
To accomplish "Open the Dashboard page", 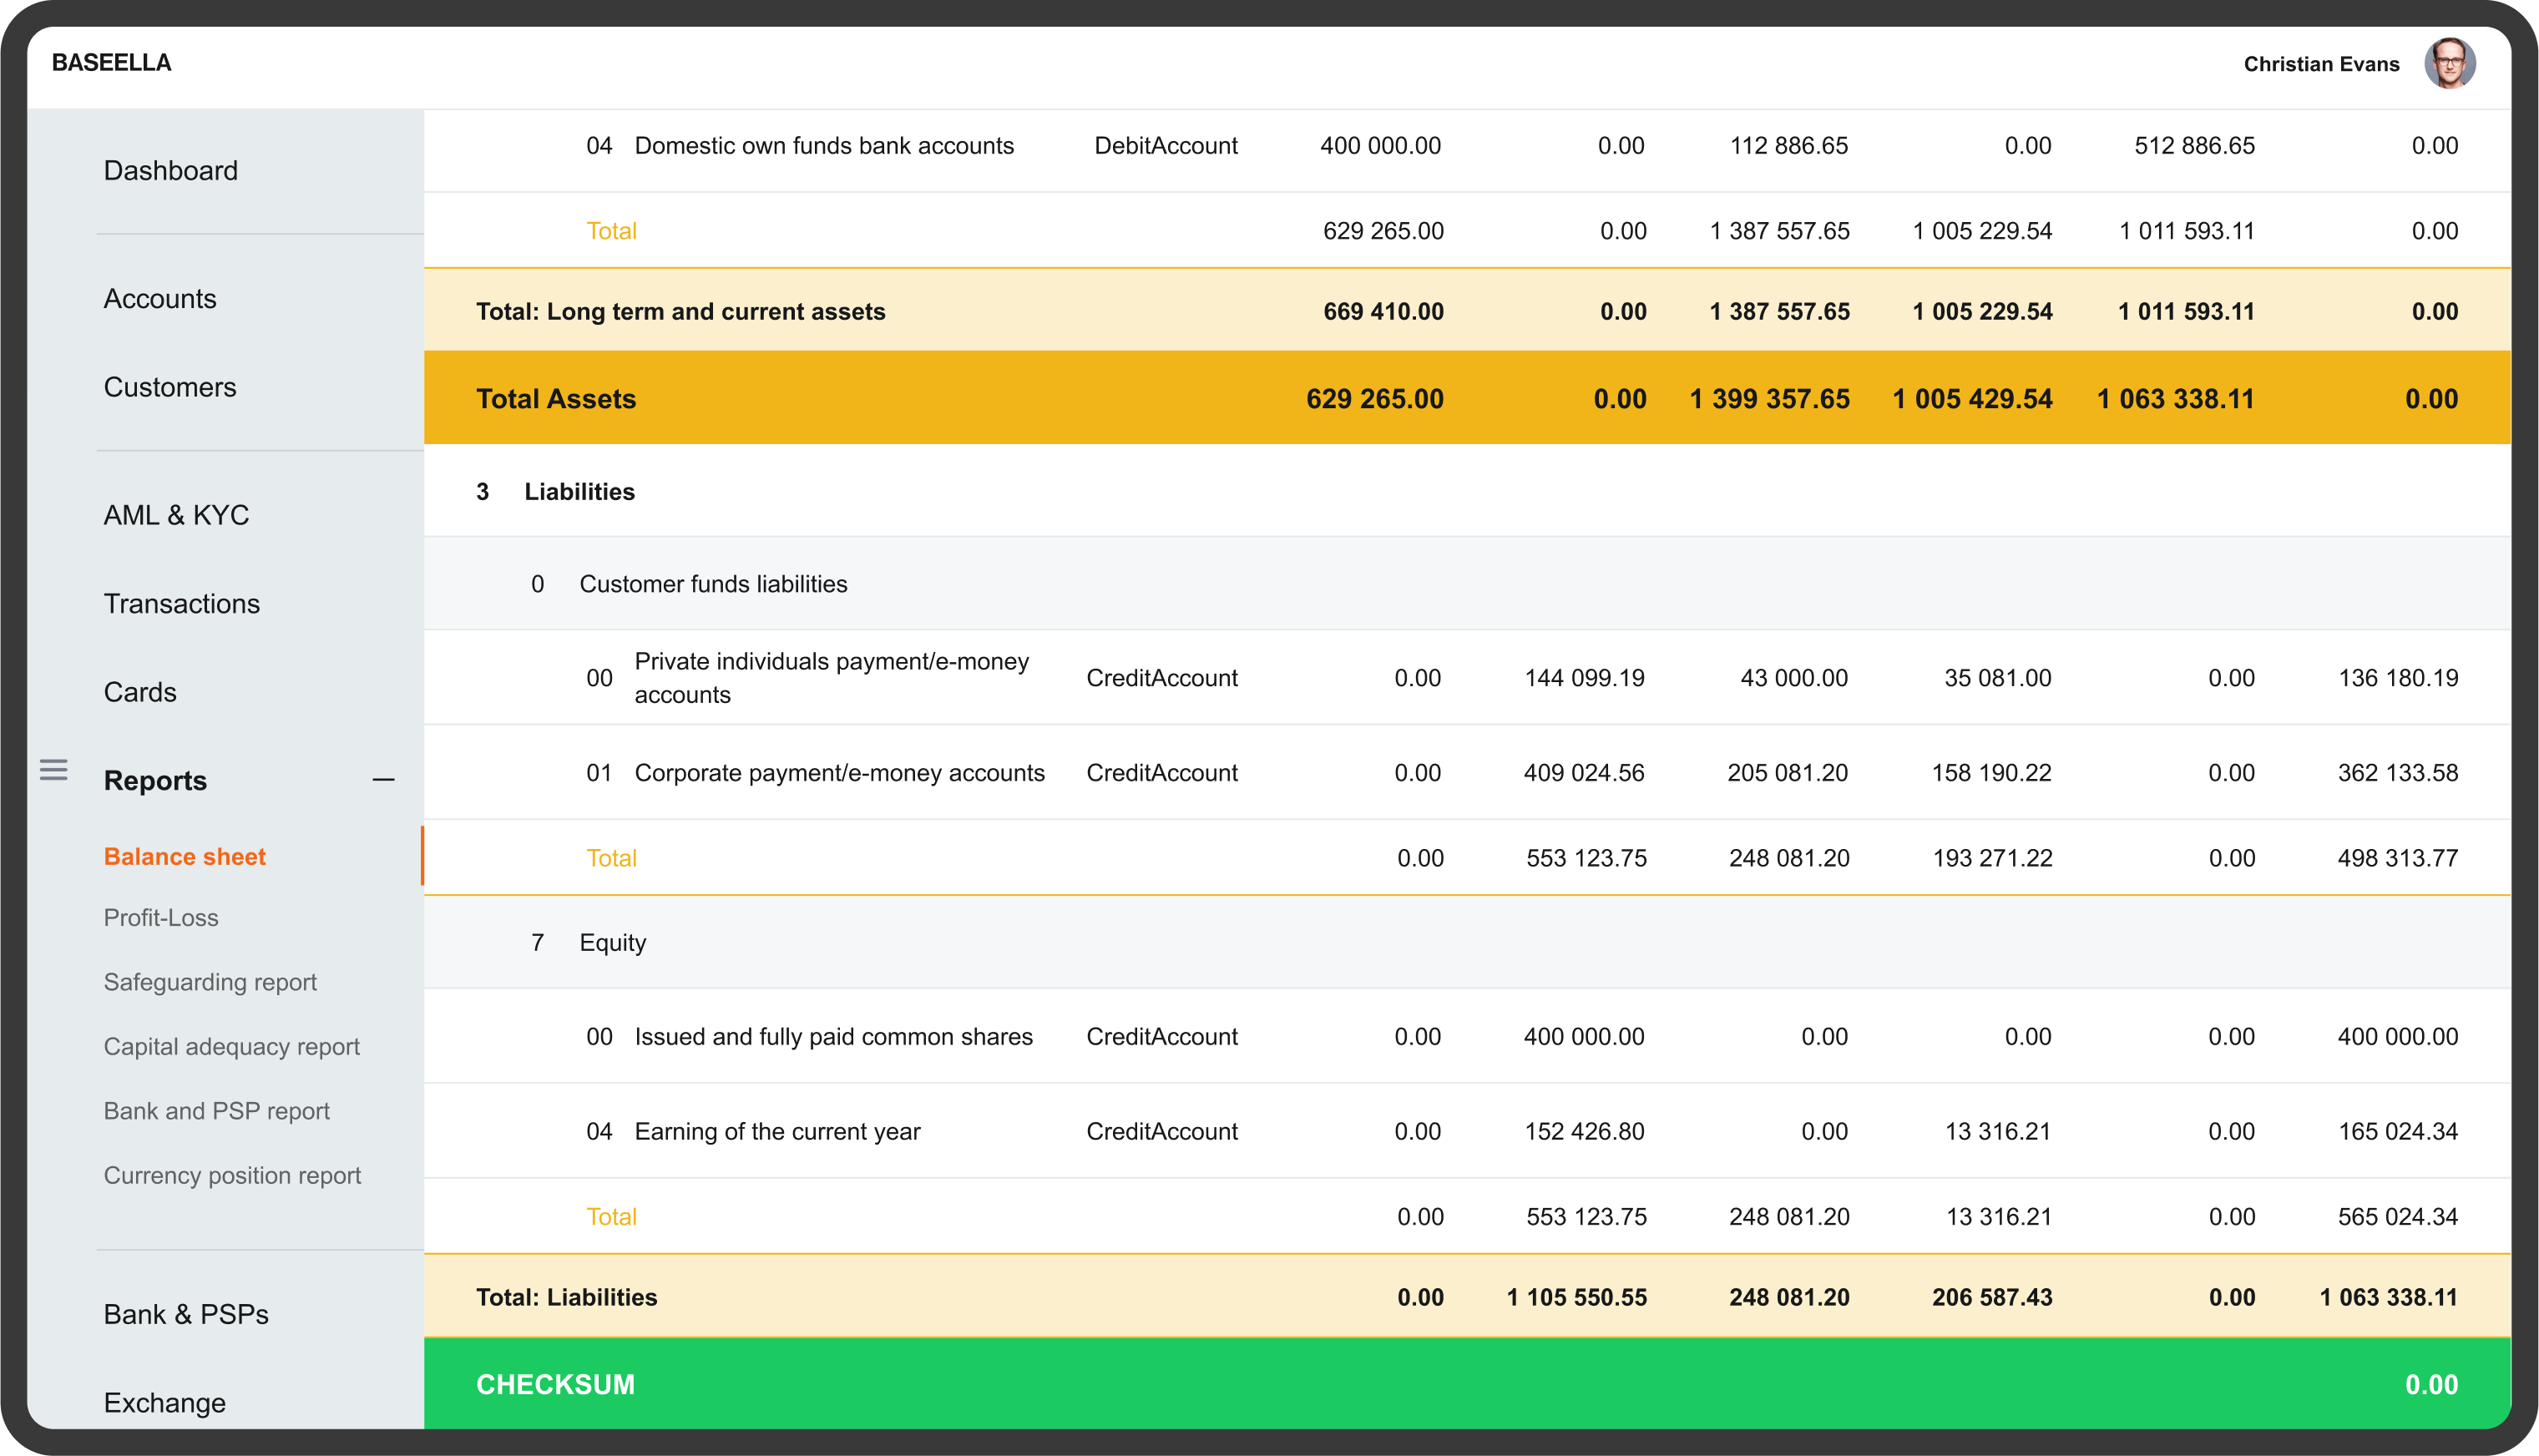I will (x=171, y=171).
